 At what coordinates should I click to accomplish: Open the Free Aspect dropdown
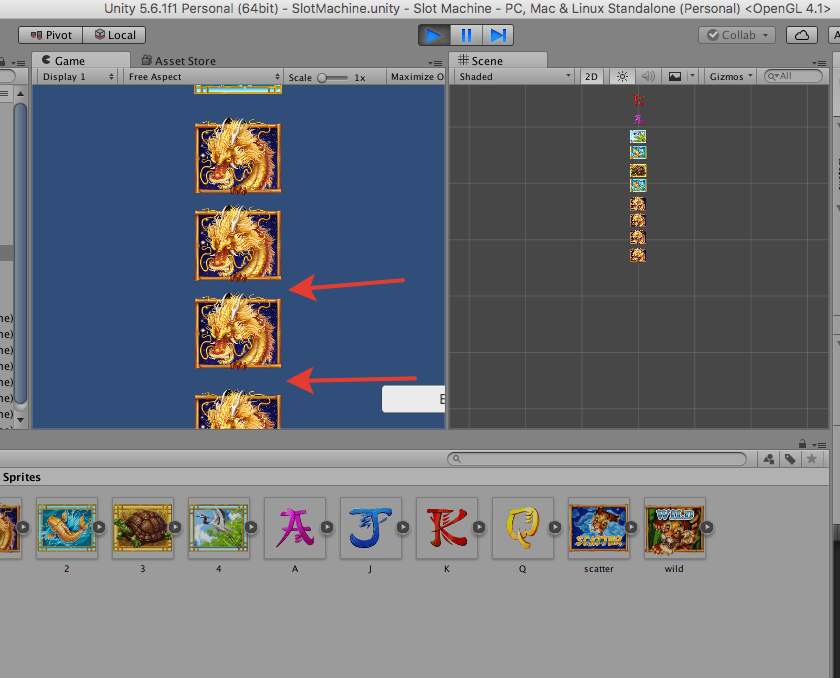coord(204,77)
